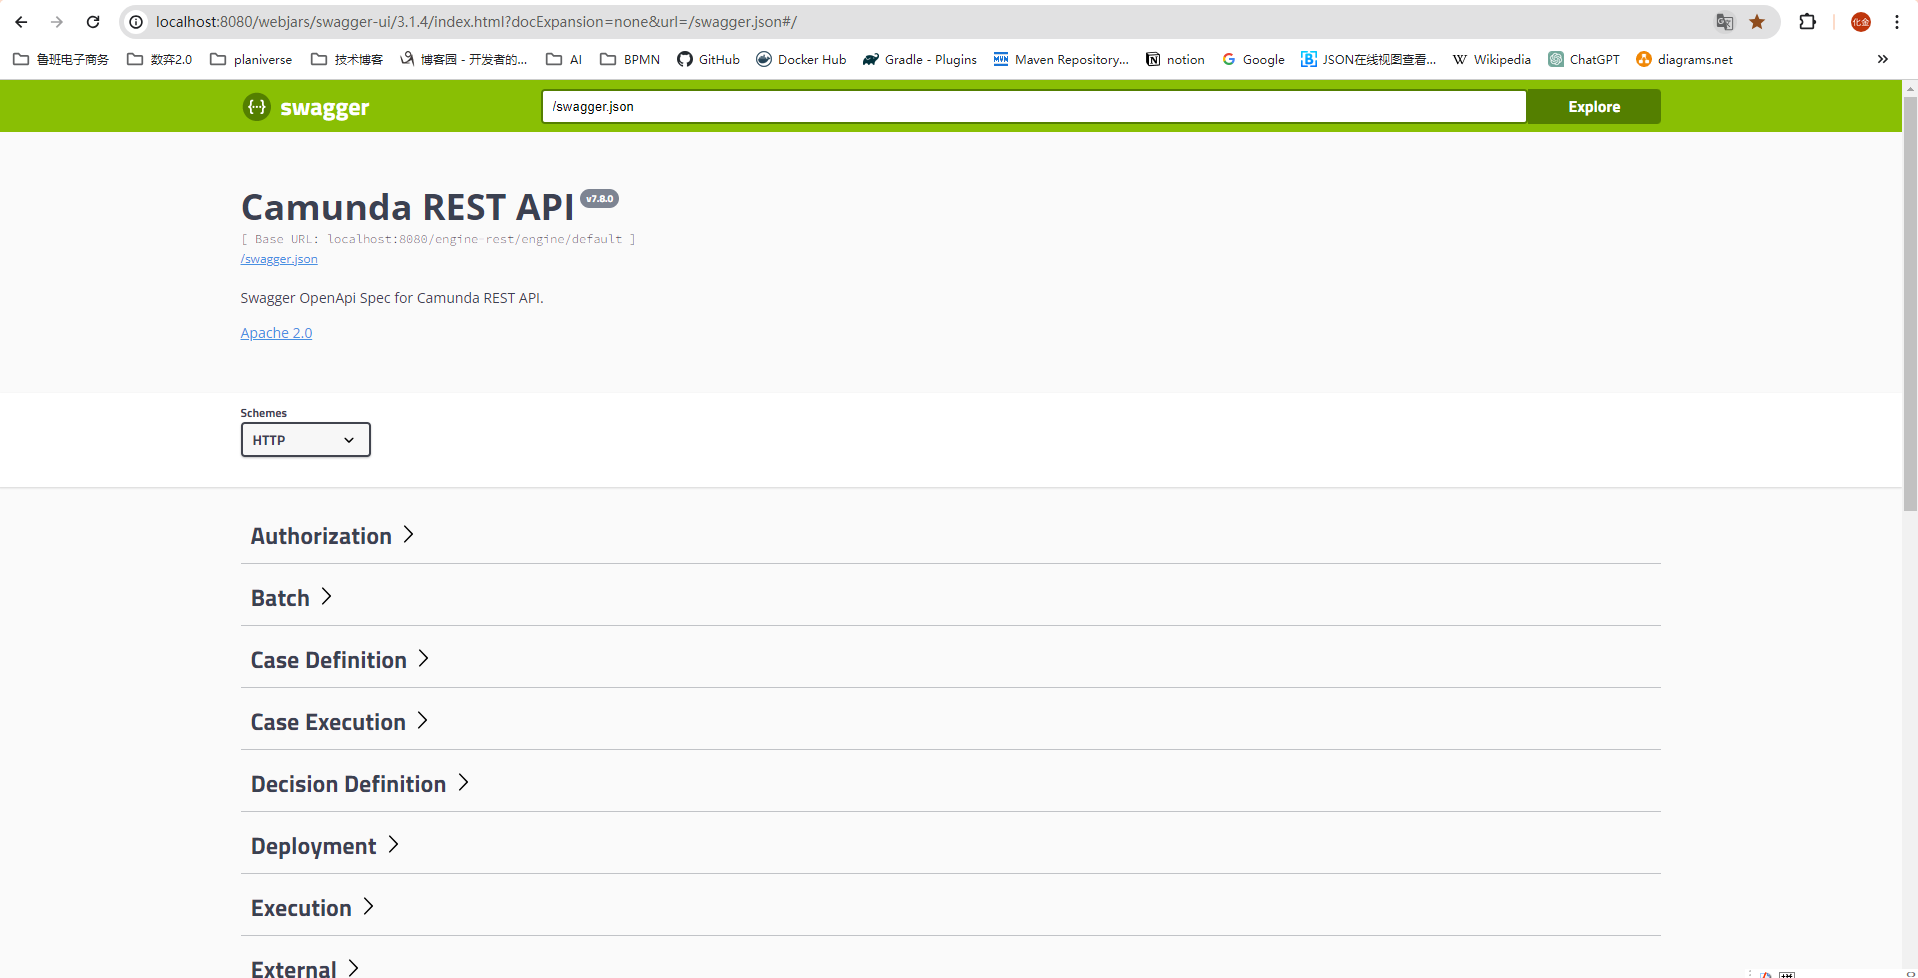Click the swagger.json URL input field

coord(1034,107)
